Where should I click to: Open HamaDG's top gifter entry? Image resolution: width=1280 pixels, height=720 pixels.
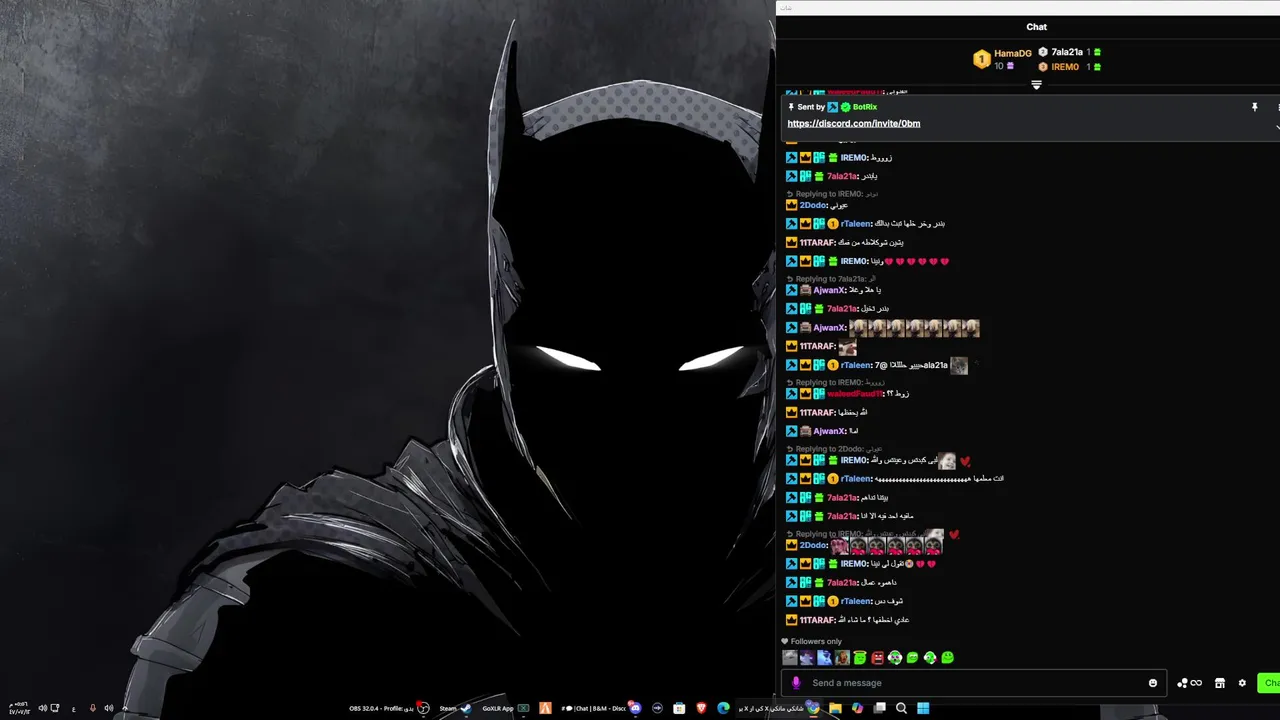pyautogui.click(x=1003, y=59)
